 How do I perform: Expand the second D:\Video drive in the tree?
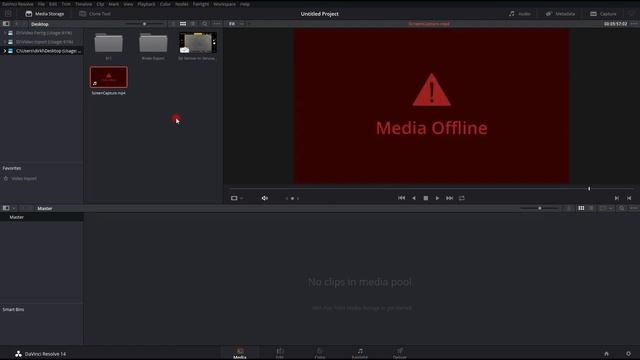coord(5,42)
